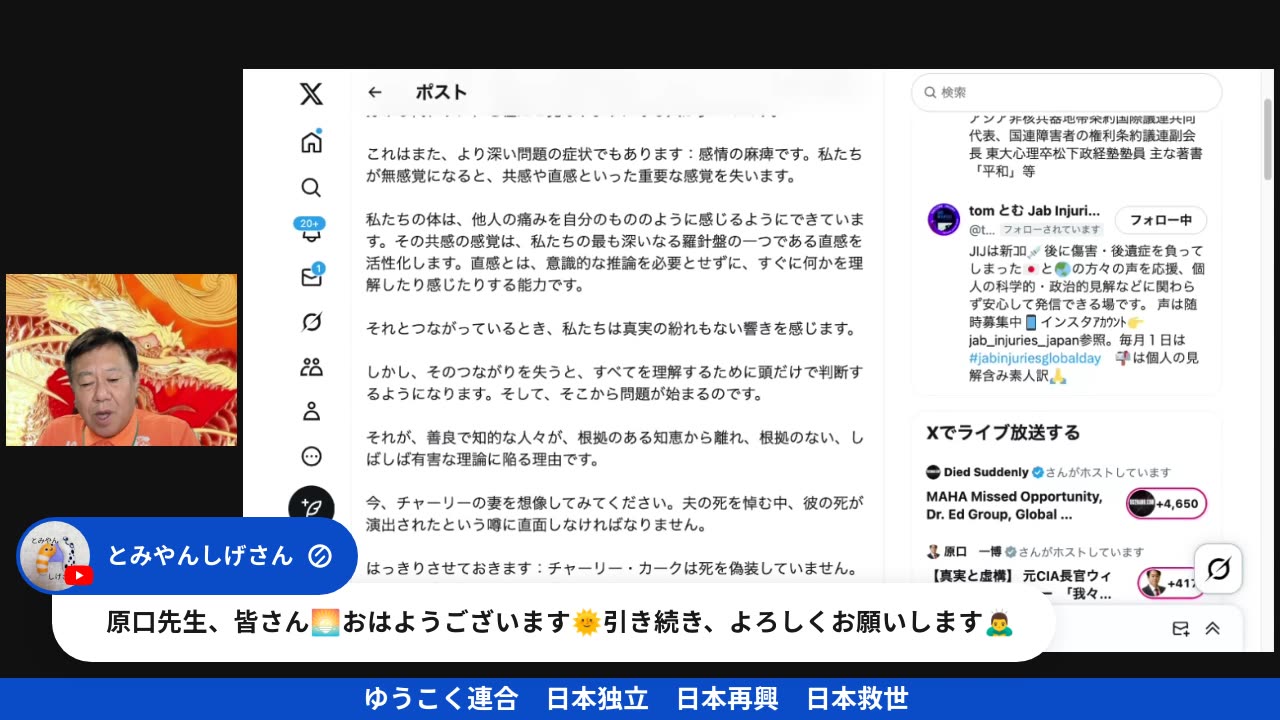Open MAHA Missed Opportunity live broadcast
This screenshot has height=720, width=1280.
click(1014, 505)
